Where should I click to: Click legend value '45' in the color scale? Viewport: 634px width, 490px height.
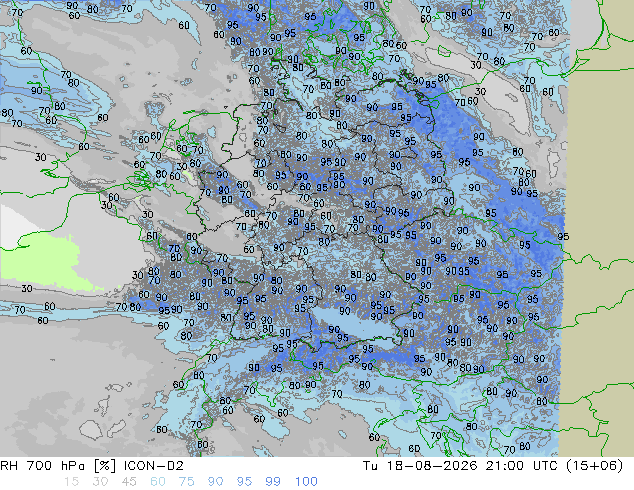129,482
